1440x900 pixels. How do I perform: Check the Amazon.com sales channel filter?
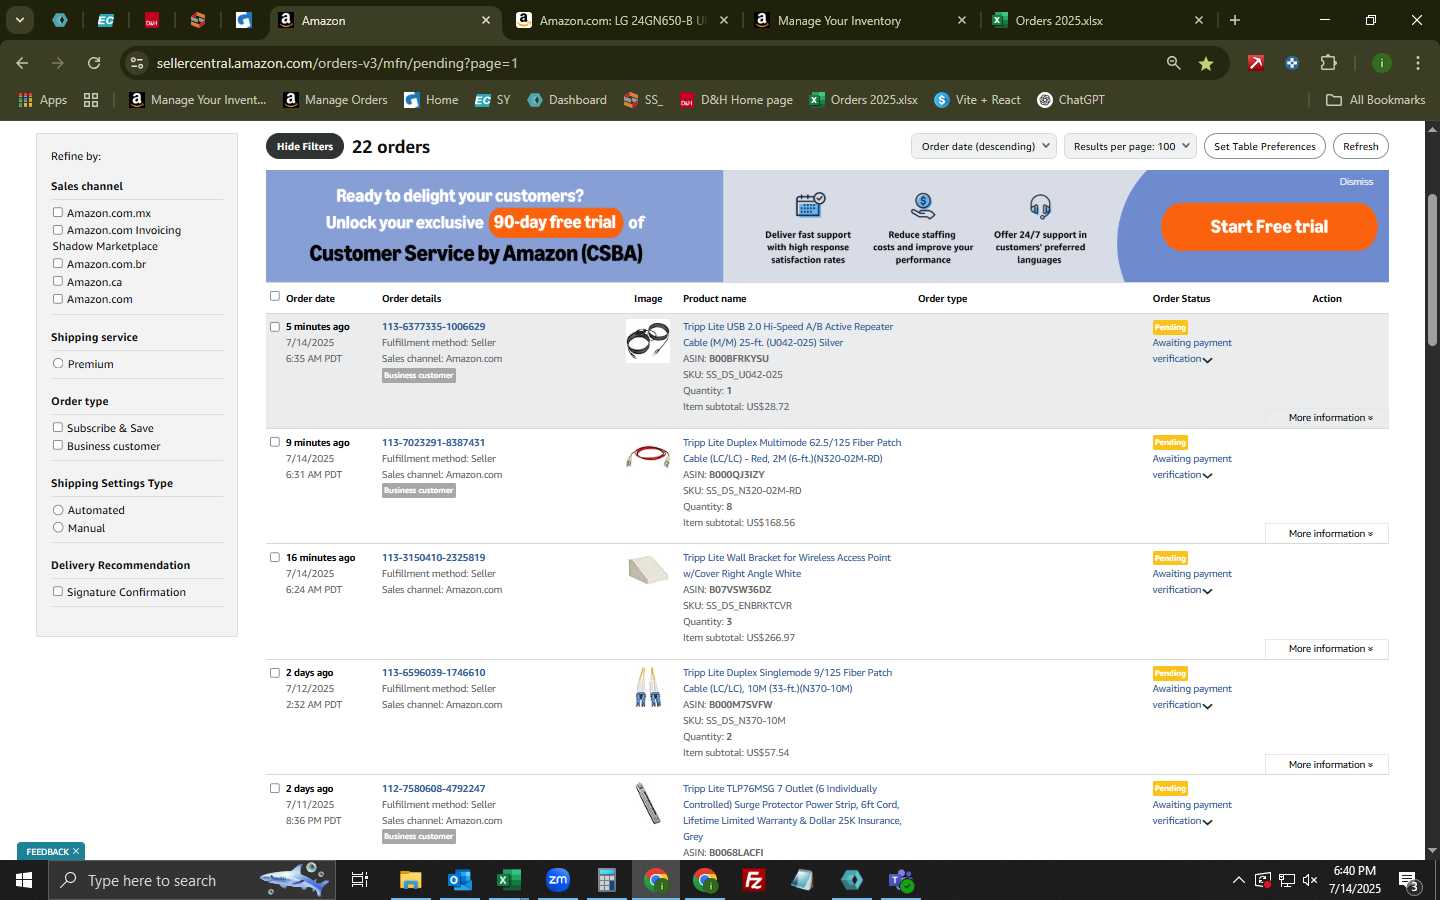pyautogui.click(x=58, y=298)
